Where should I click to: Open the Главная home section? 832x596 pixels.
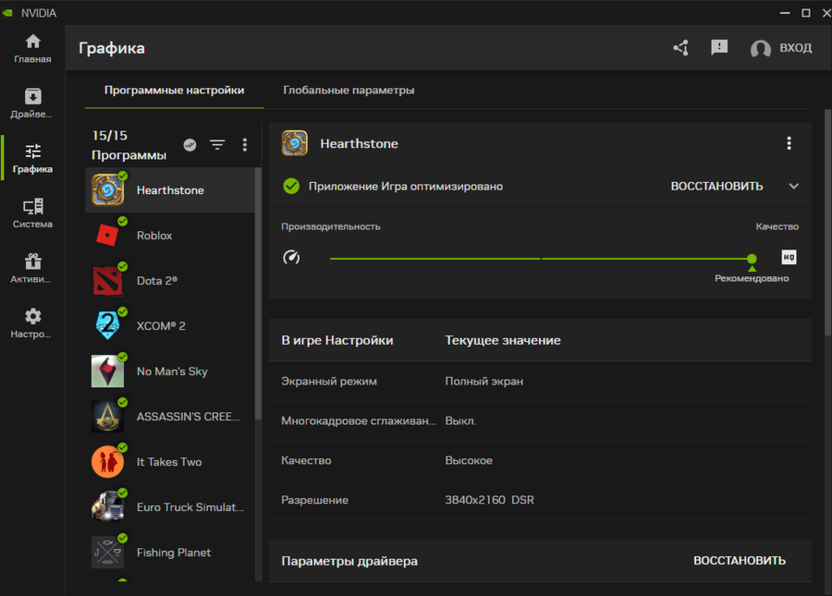(32, 48)
